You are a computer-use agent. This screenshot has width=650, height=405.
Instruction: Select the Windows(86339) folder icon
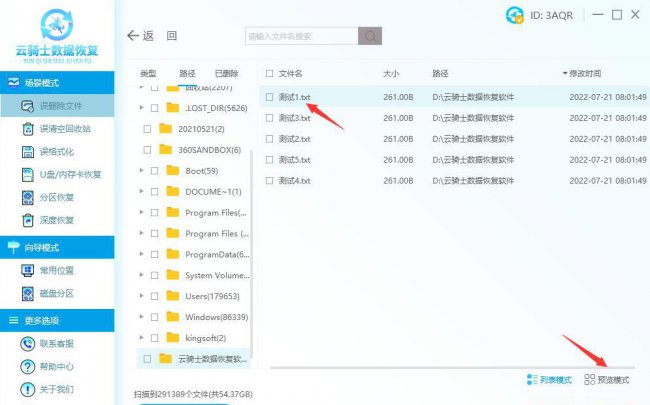[x=172, y=317]
